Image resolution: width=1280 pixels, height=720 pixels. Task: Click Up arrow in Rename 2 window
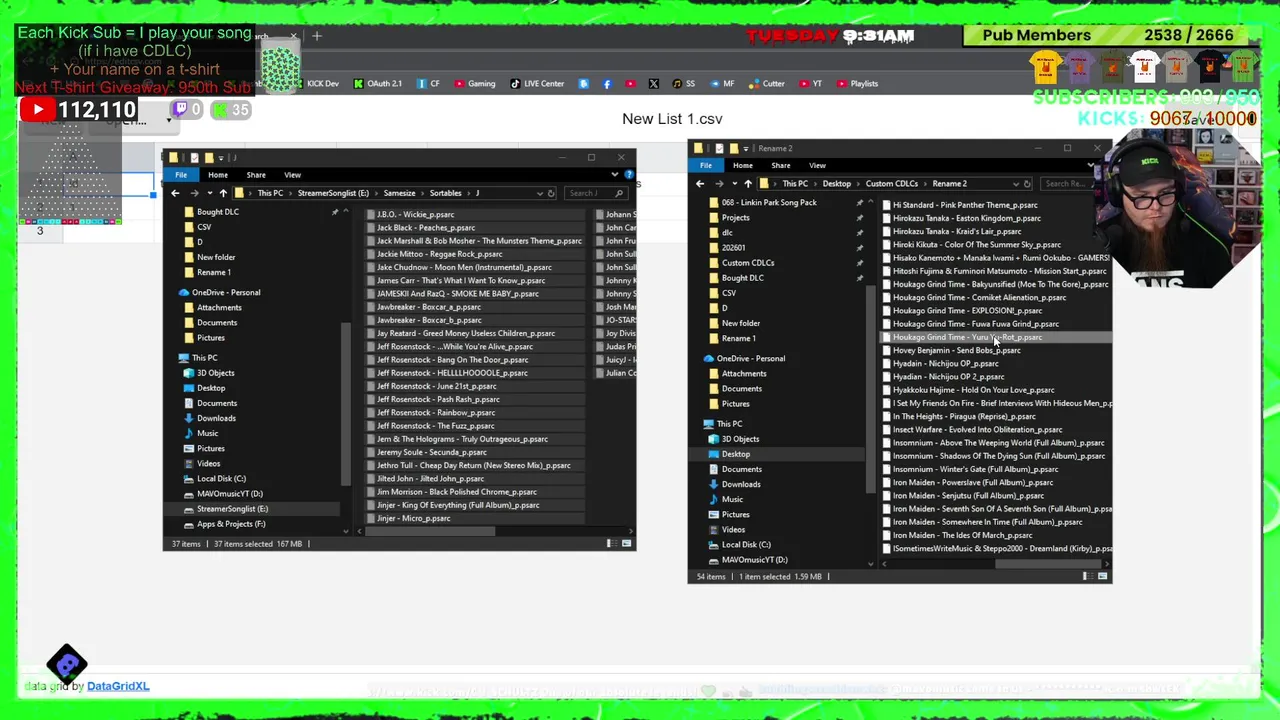click(748, 184)
